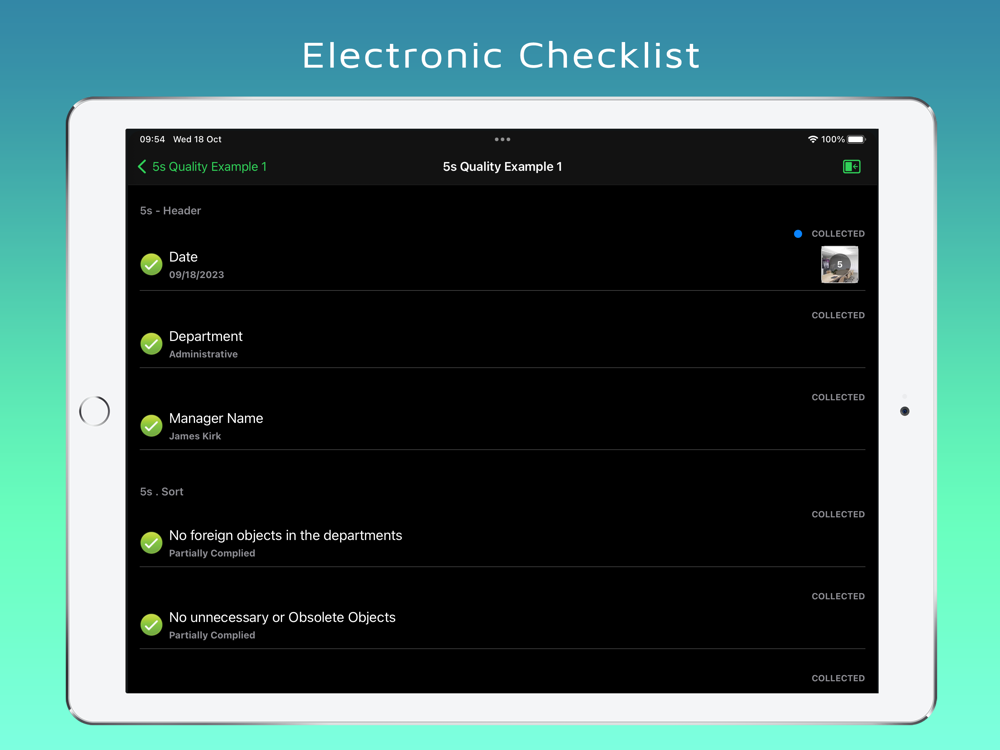Click Partially Complied under Obsolete Objects
This screenshot has width=1000, height=750.
point(212,635)
